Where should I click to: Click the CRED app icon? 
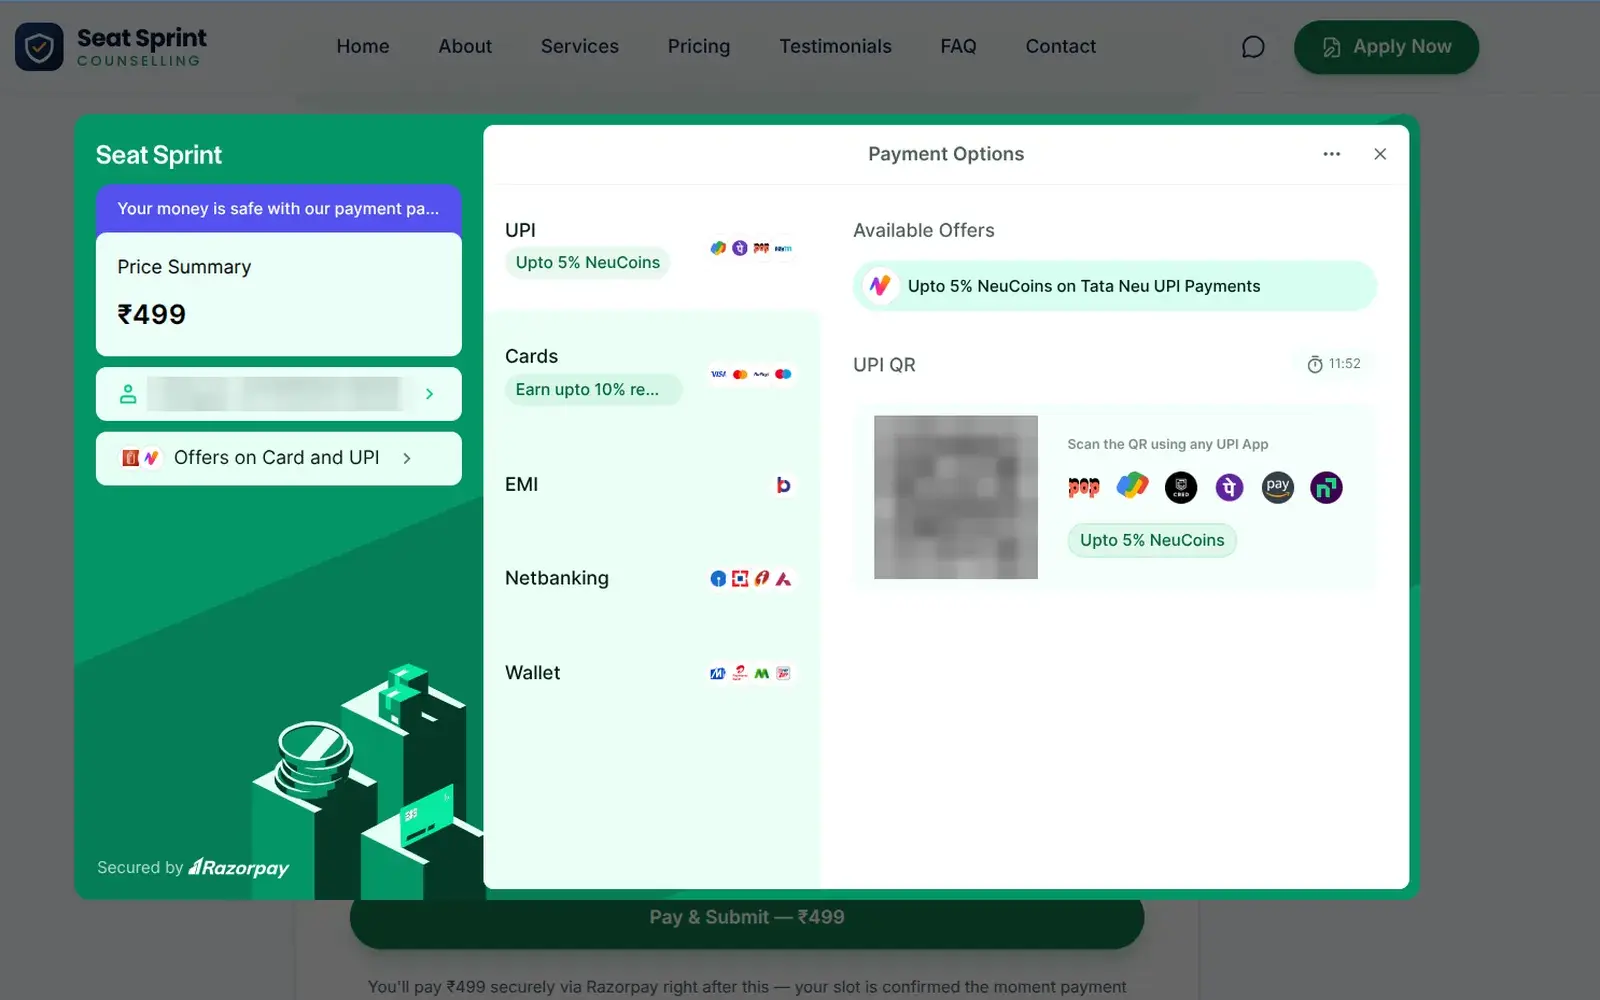pyautogui.click(x=1181, y=487)
